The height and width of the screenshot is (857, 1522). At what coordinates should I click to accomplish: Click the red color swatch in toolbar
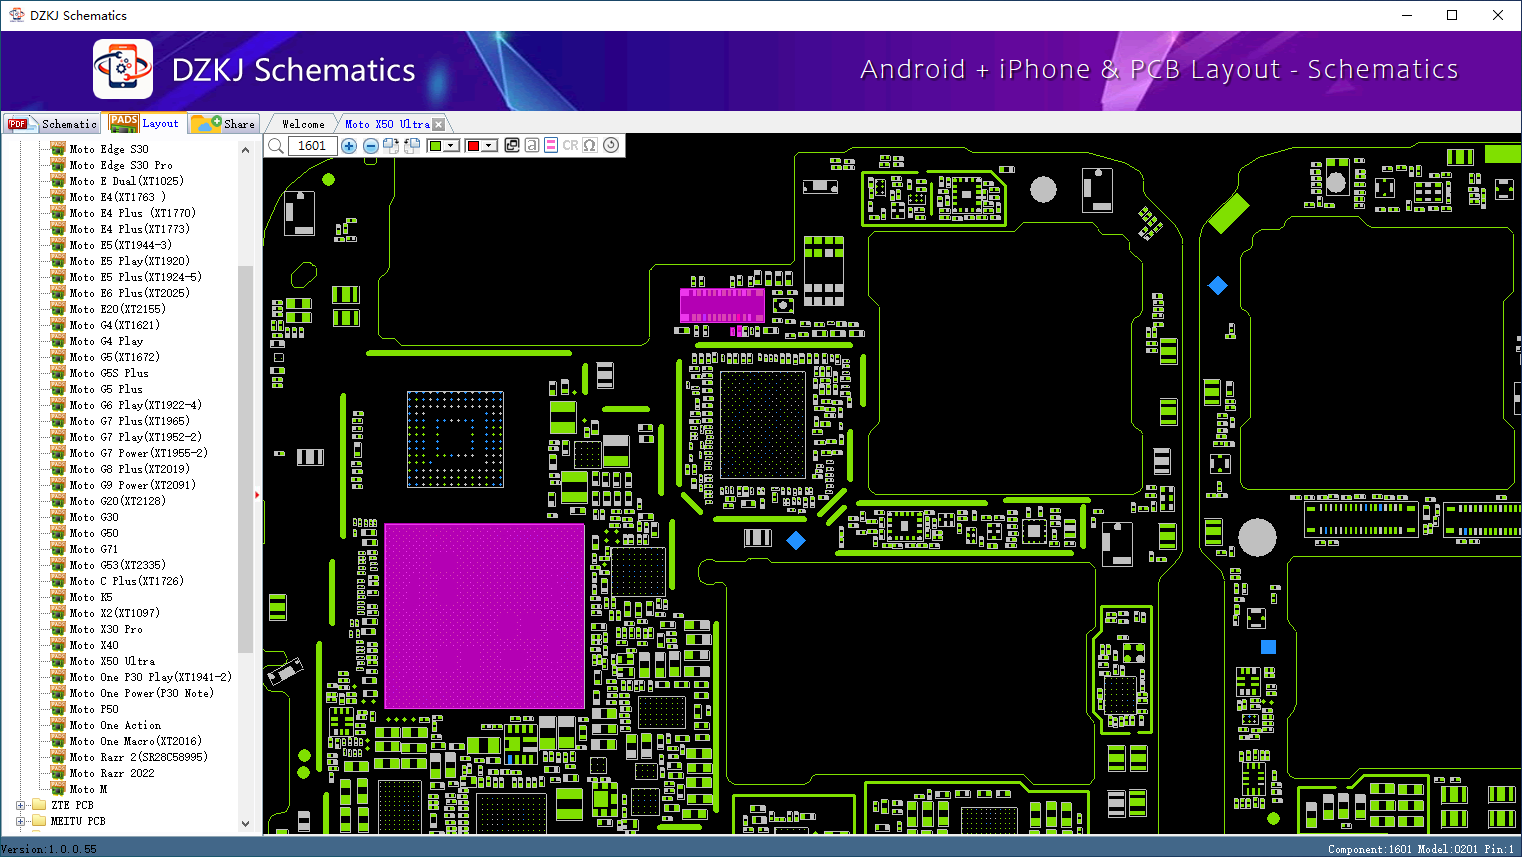pos(473,146)
